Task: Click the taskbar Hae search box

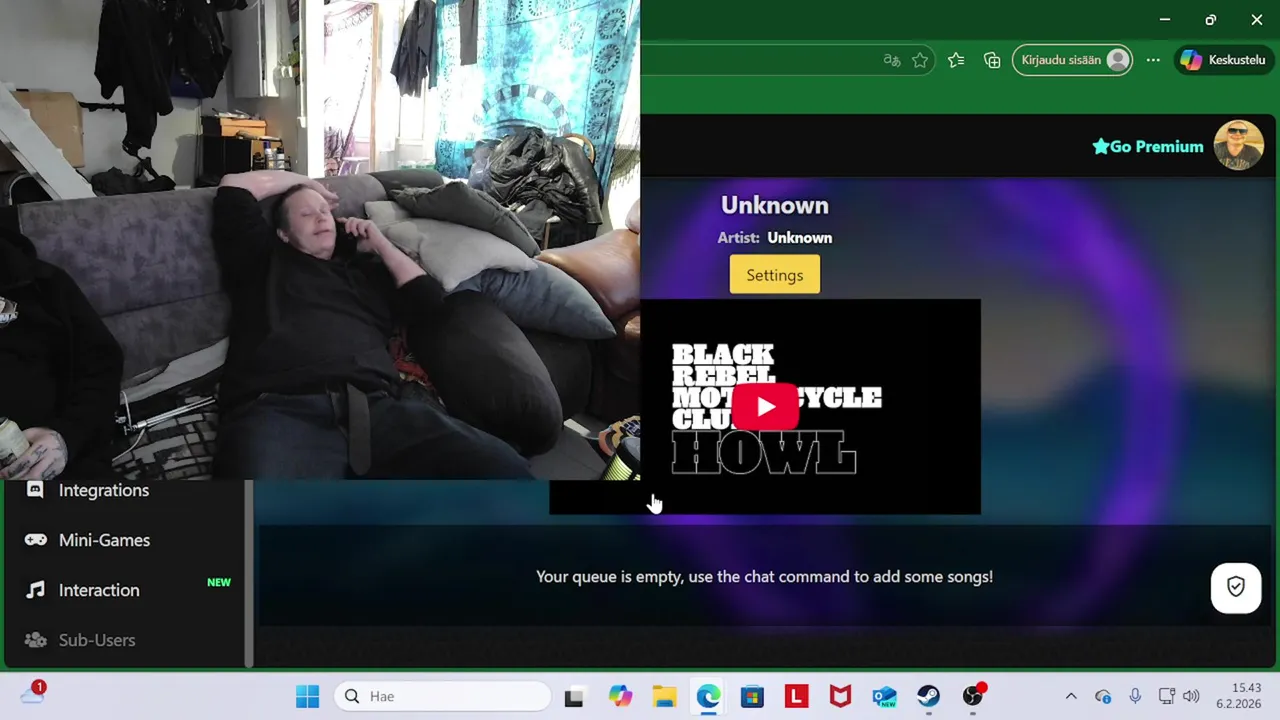Action: [443, 696]
